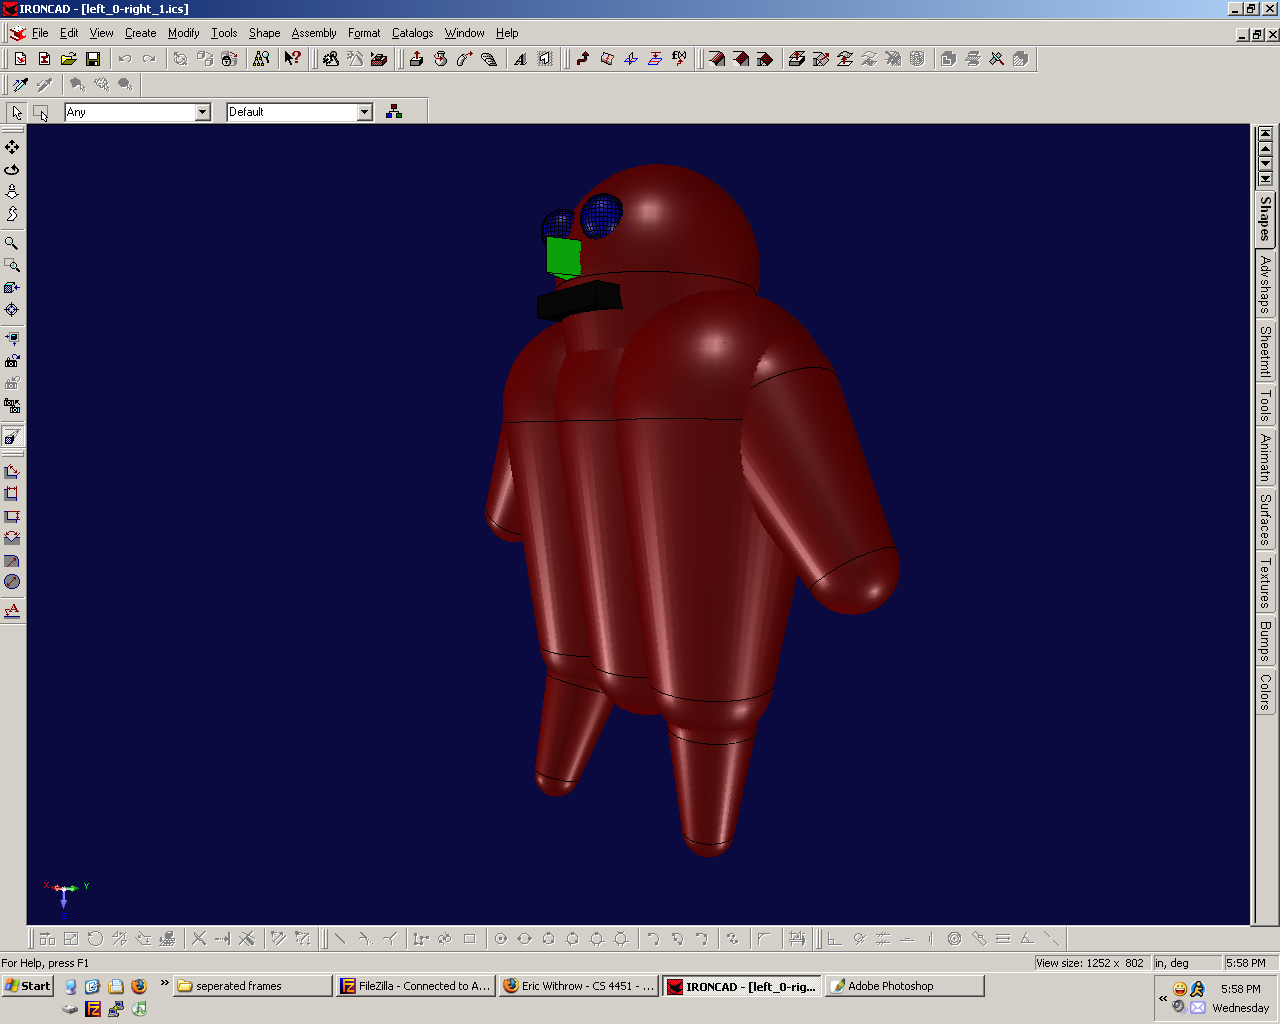The image size is (1280, 1024).
Task: Open the Colors catalog tab
Action: [1265, 691]
